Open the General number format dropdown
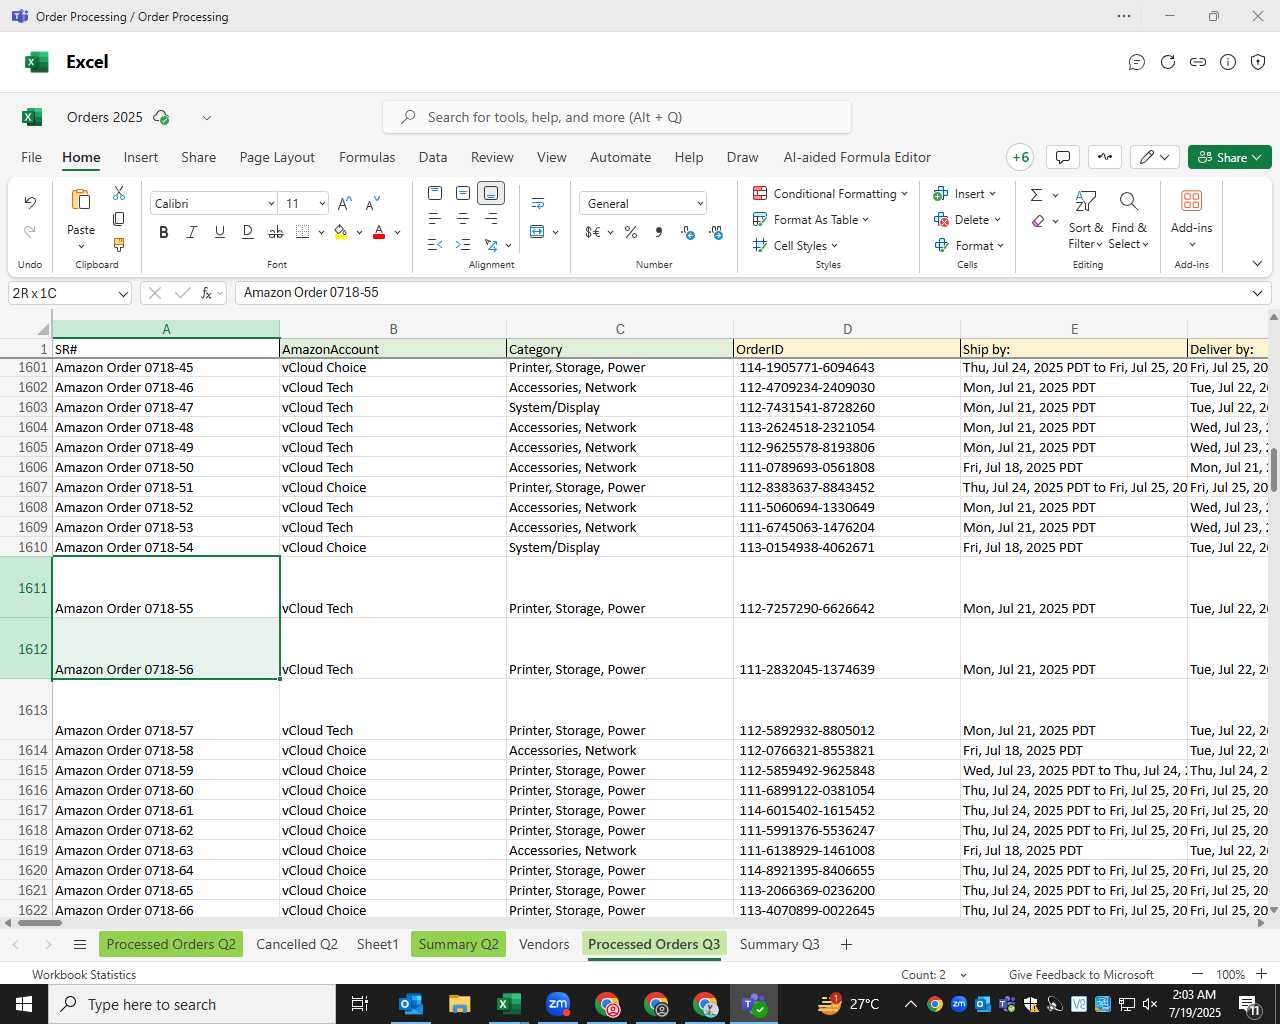This screenshot has height=1024, width=1280. click(x=700, y=204)
